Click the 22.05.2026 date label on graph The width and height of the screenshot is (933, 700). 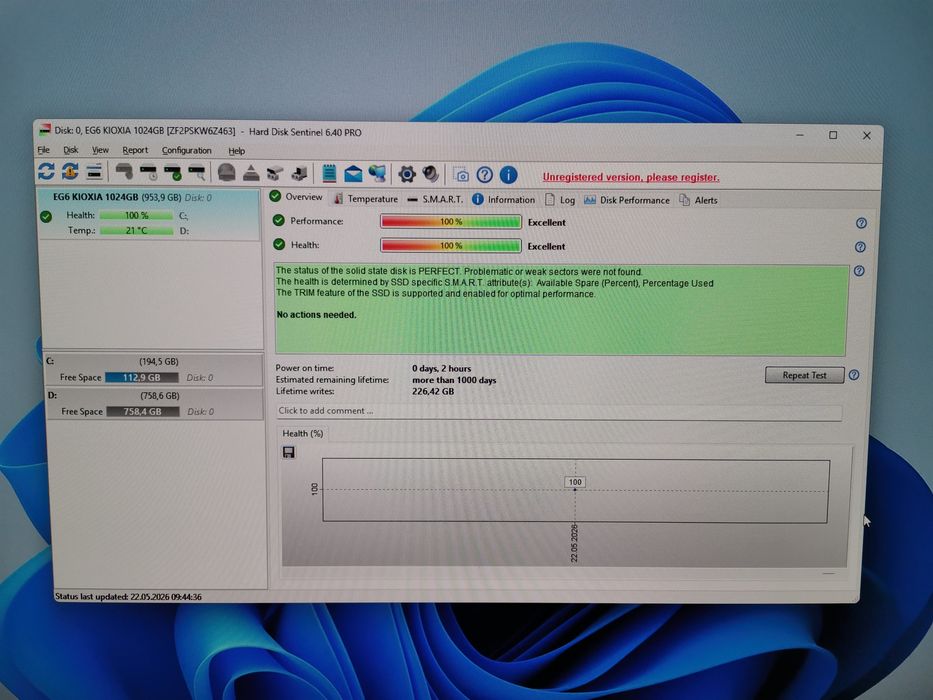click(x=574, y=543)
